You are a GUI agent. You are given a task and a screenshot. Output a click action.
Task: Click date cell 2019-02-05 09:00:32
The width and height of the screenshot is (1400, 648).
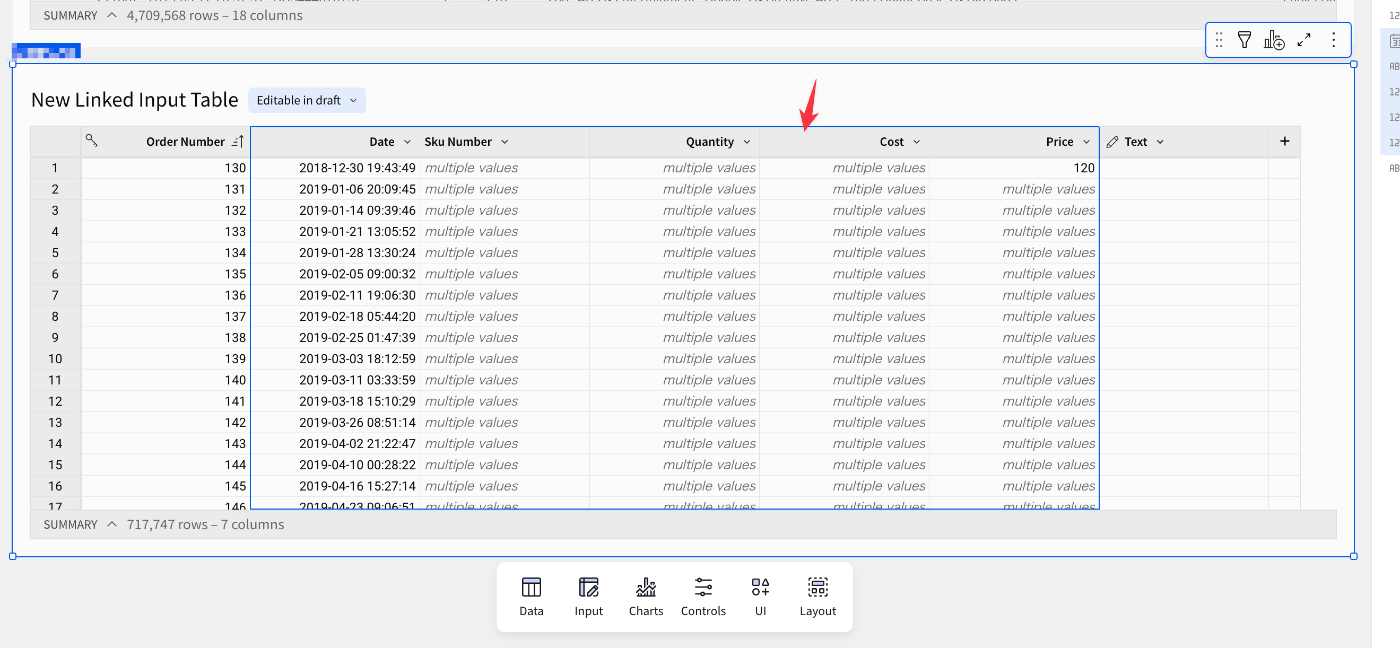[335, 274]
